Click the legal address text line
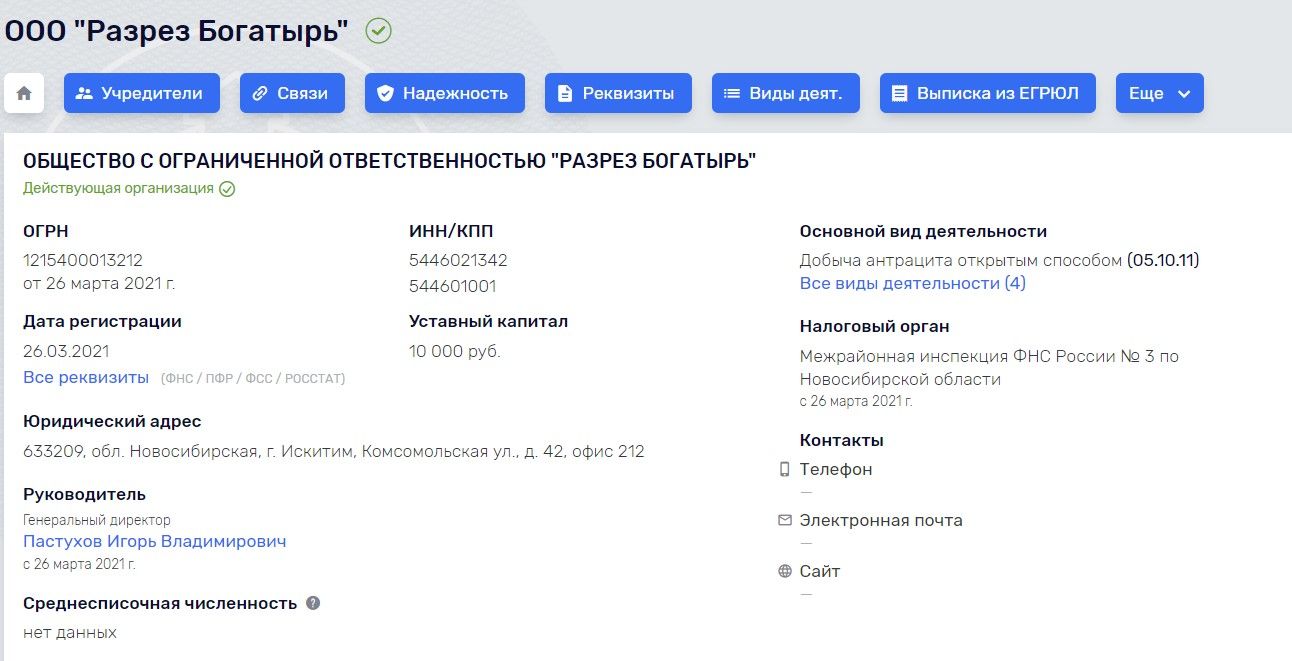1292x661 pixels. (x=334, y=451)
